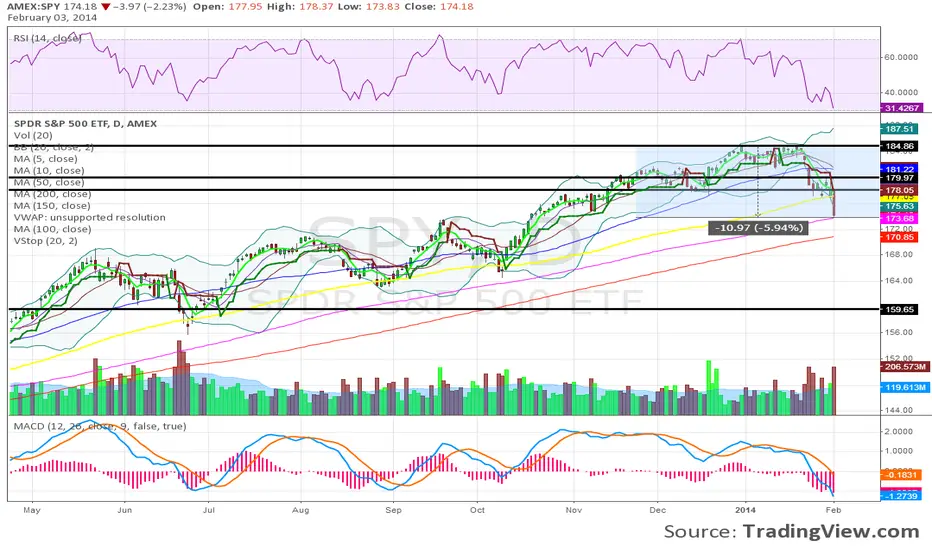Click the Nov label on the time axis

click(574, 510)
